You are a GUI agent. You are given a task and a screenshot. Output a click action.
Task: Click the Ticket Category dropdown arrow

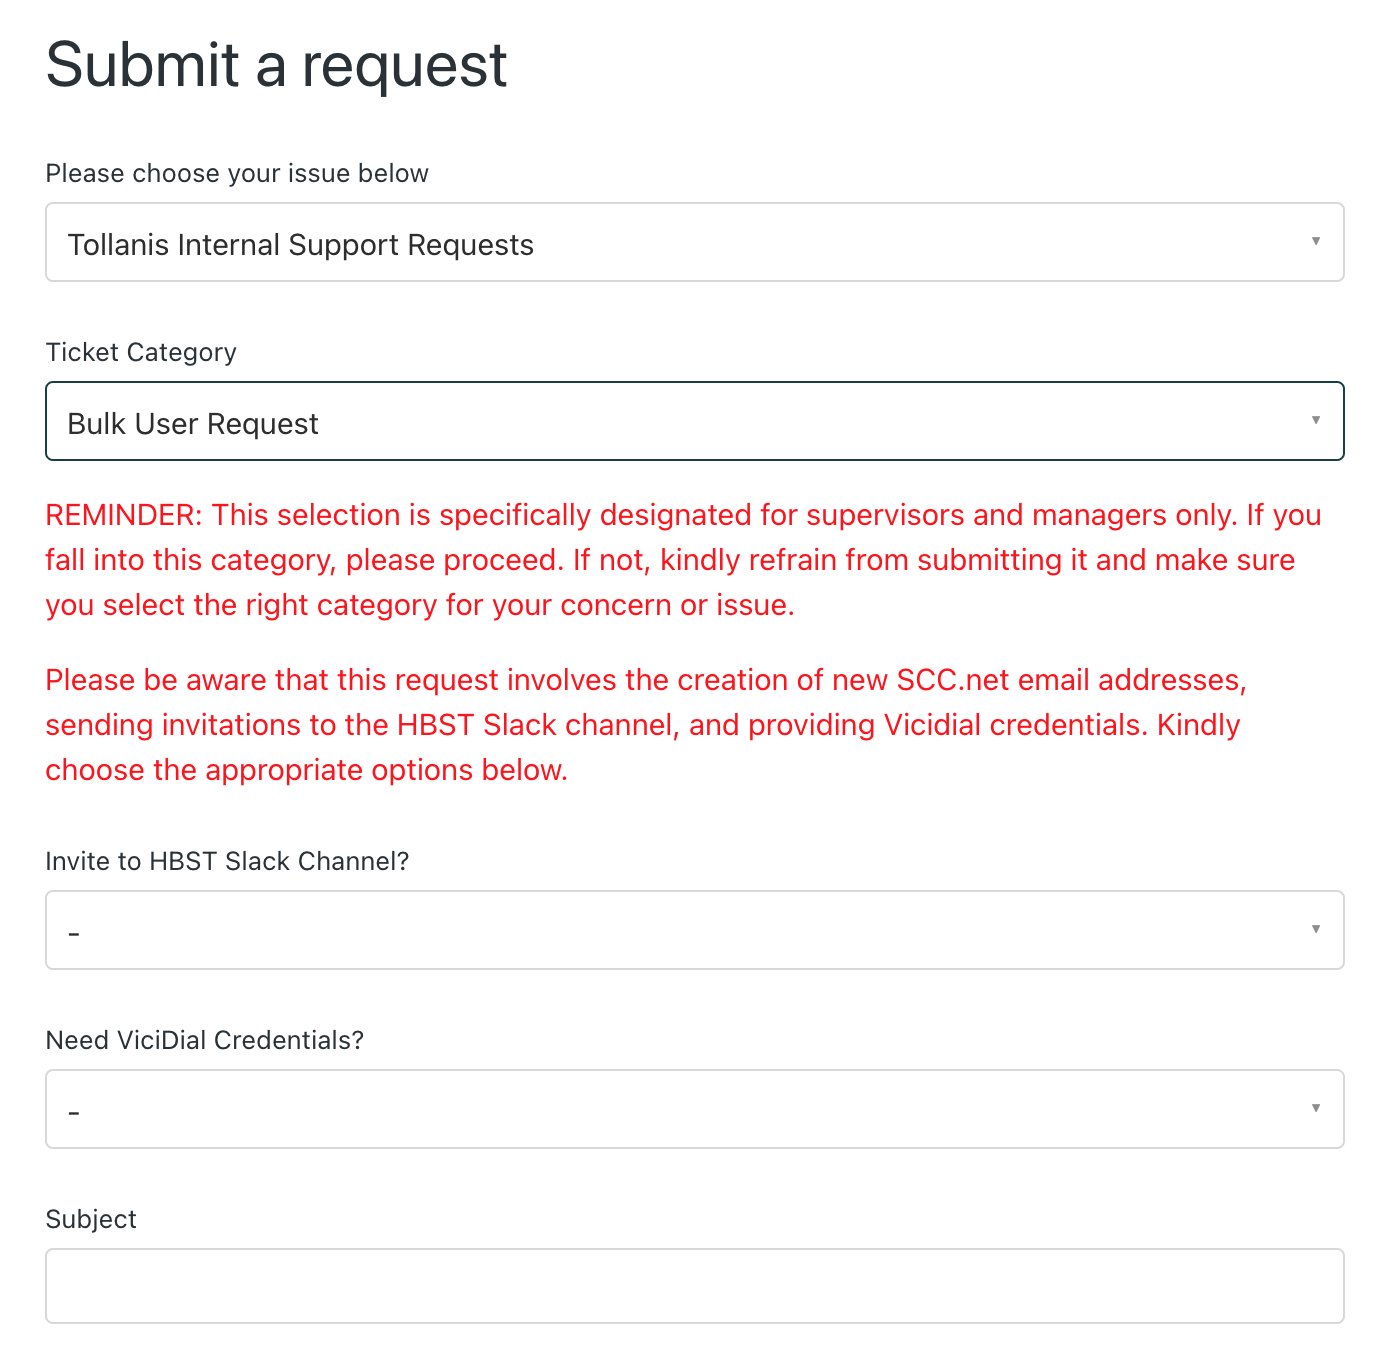point(1316,420)
